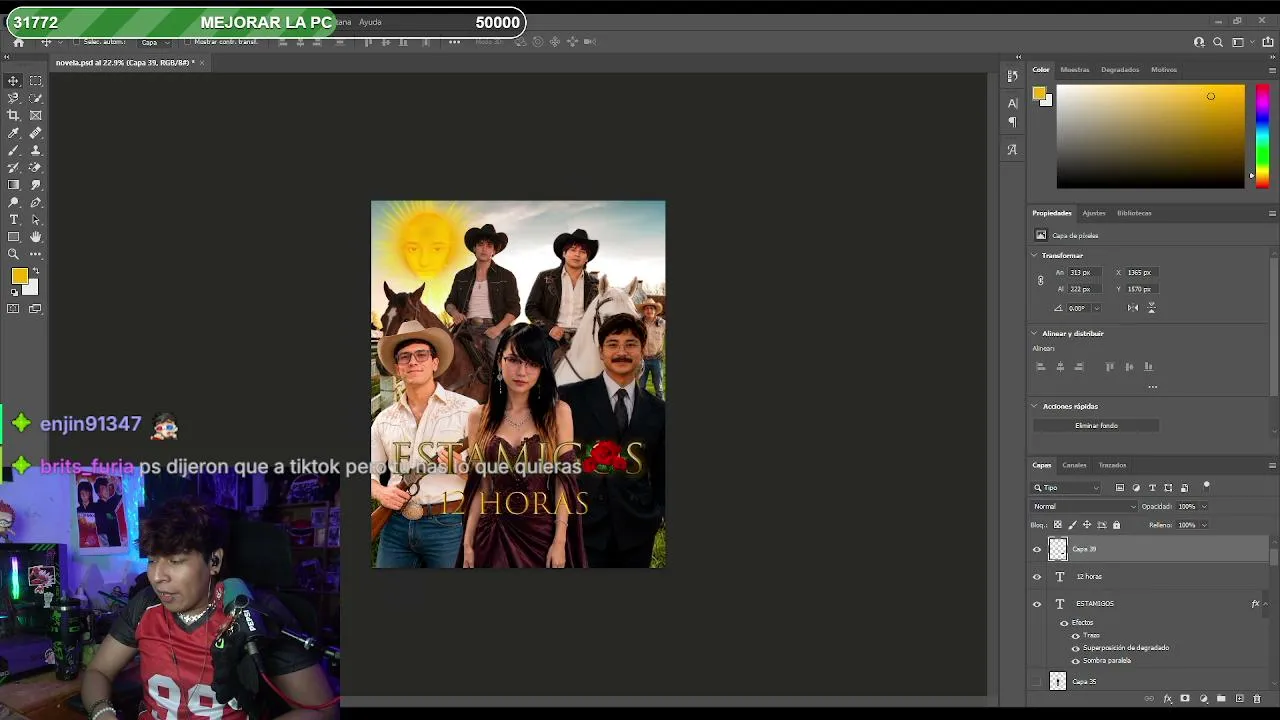The width and height of the screenshot is (1280, 720).
Task: Toggle Superposición de degradado effect visibility
Action: coord(1076,648)
